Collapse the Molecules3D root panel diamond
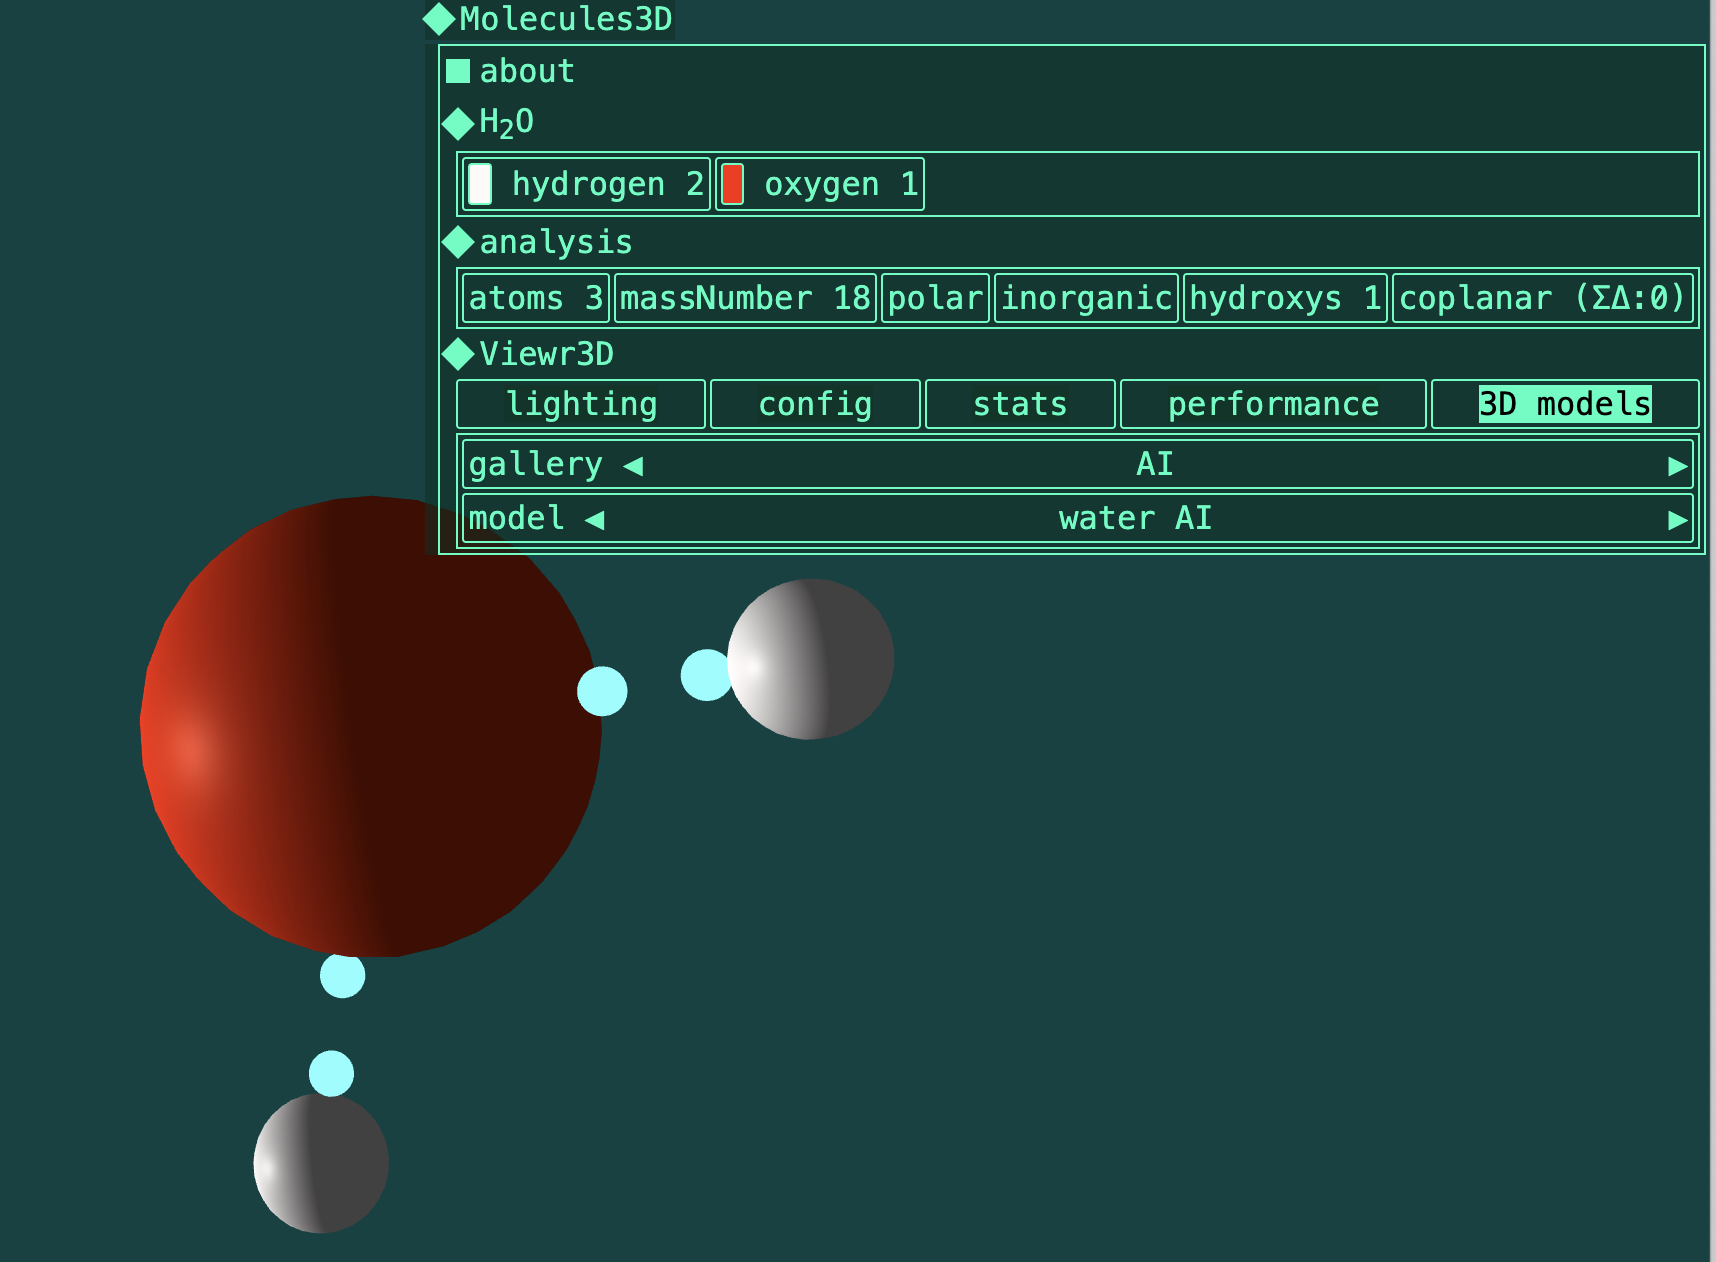This screenshot has width=1716, height=1262. coord(439,19)
